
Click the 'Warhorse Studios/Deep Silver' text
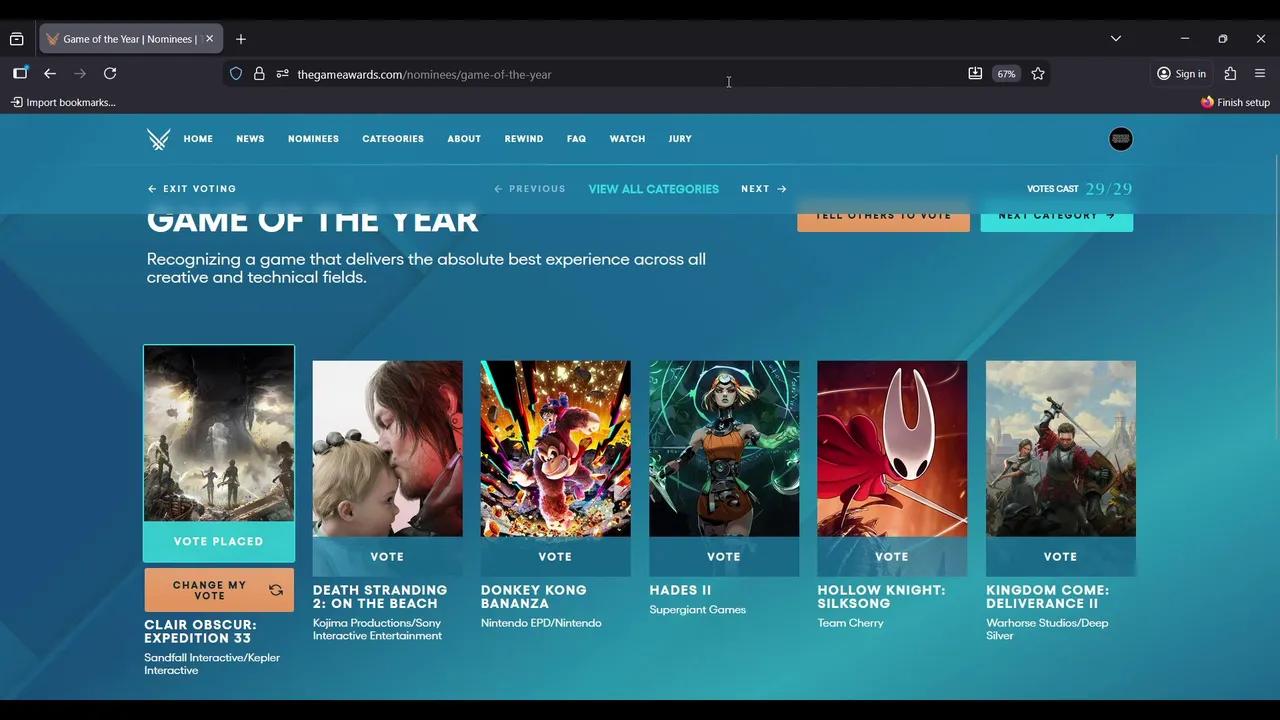pyautogui.click(x=1047, y=629)
